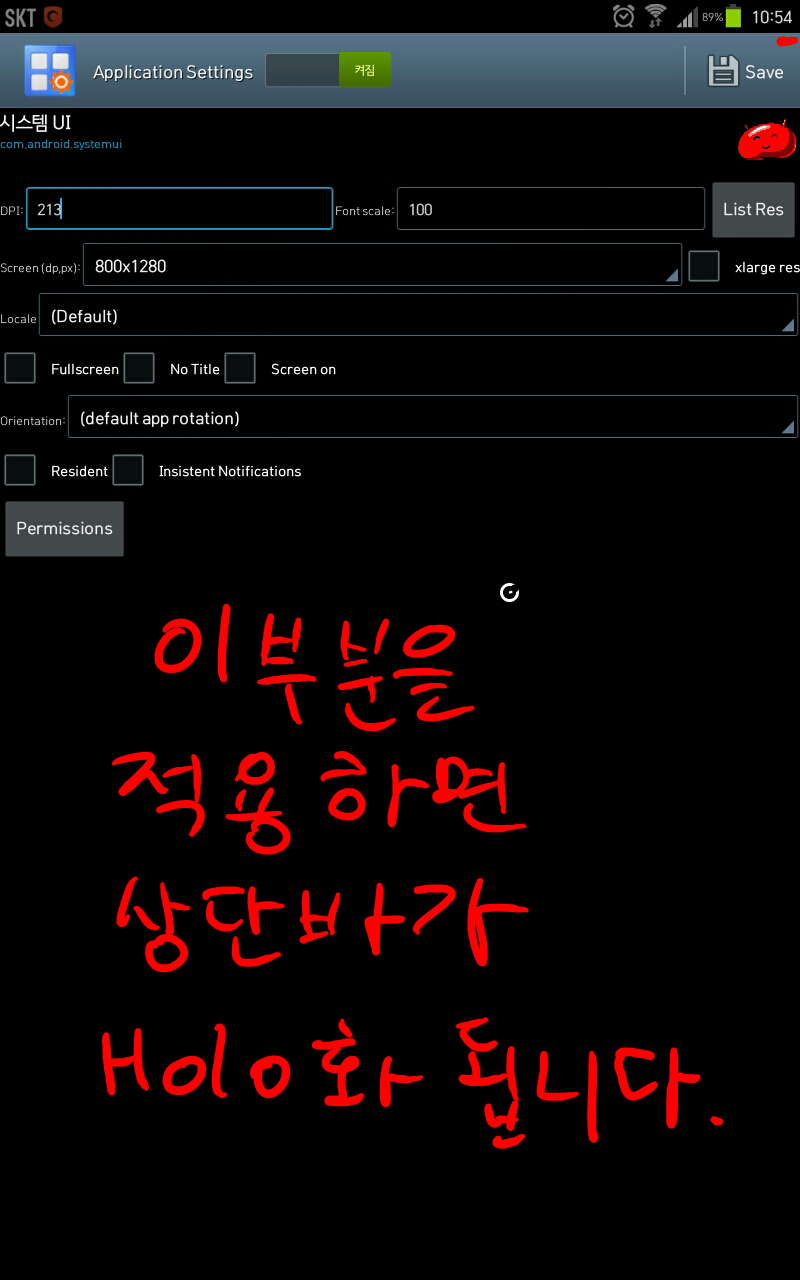Tap the red jelly bean icon

click(767, 141)
